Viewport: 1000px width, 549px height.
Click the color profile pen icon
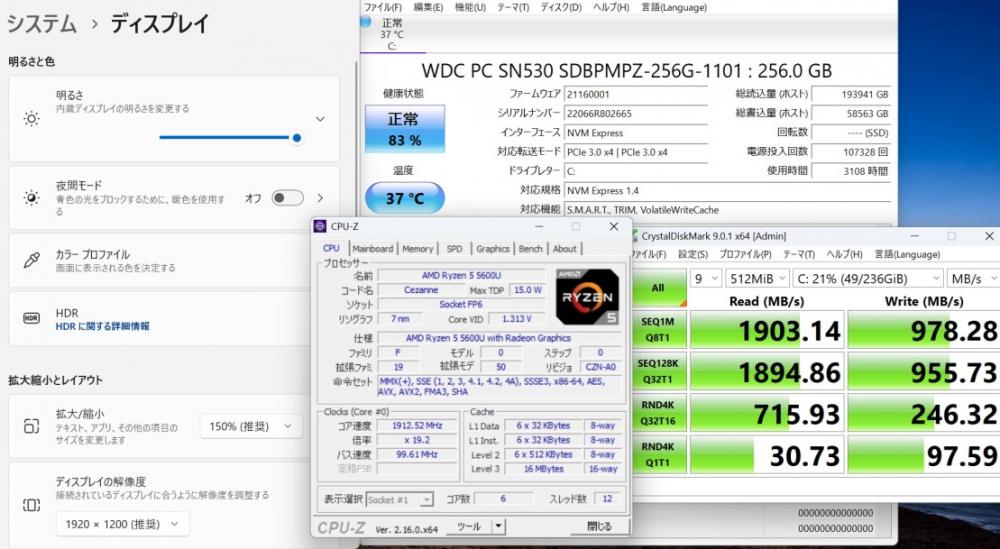[31, 260]
